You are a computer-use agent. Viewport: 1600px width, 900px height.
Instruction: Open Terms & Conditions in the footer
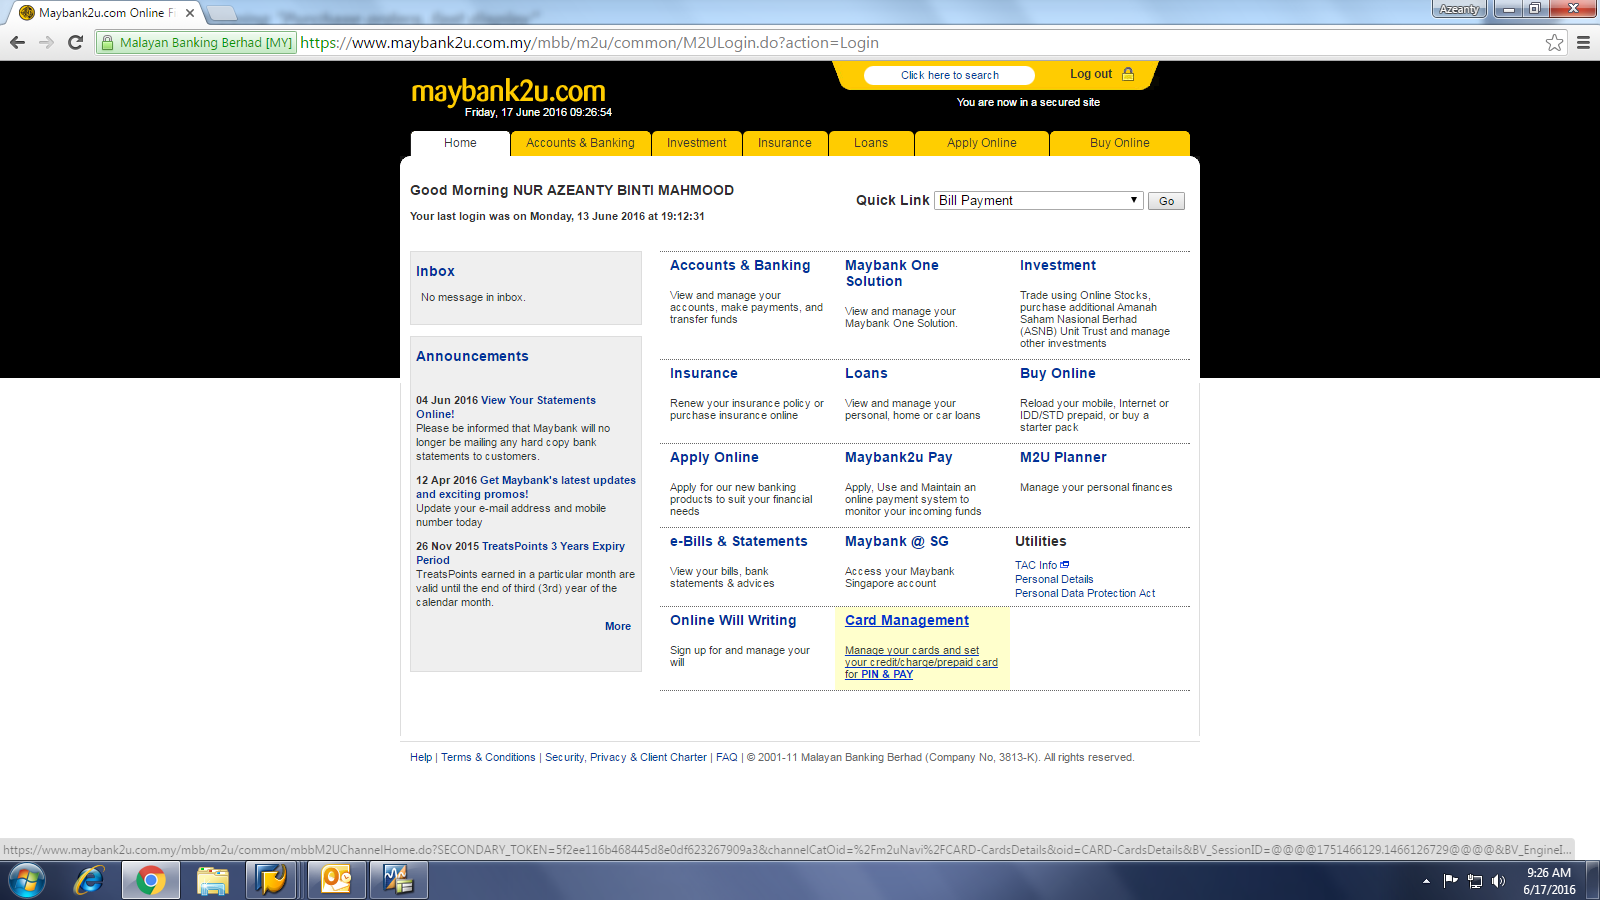[488, 757]
